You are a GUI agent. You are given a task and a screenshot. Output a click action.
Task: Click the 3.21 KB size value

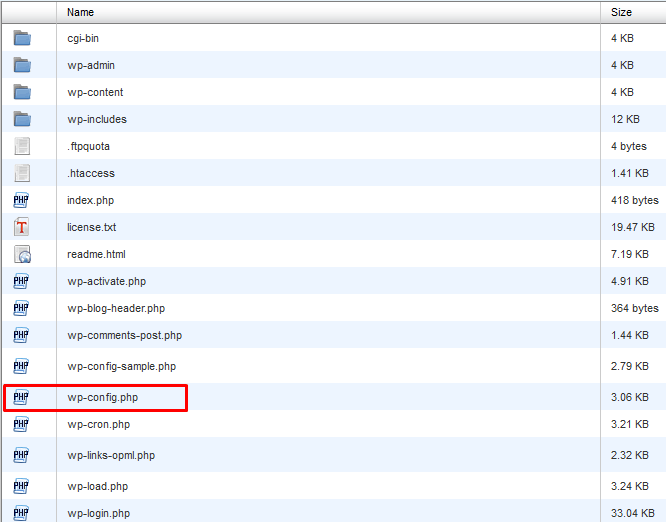[x=630, y=424]
